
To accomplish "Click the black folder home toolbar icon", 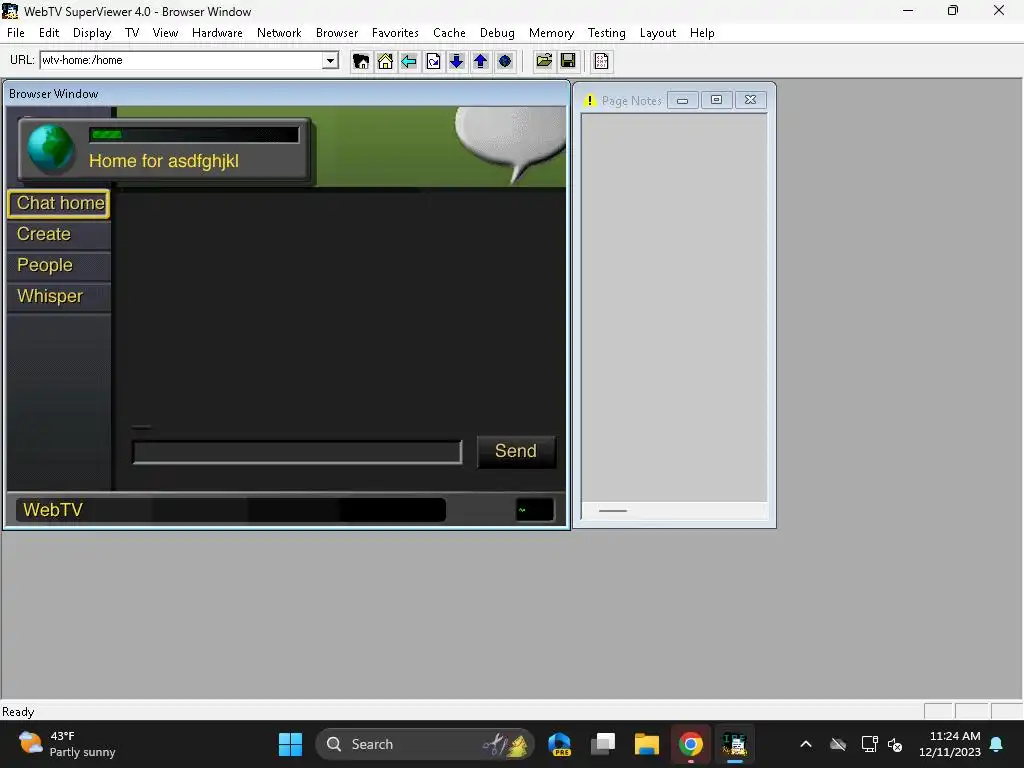I will point(361,61).
